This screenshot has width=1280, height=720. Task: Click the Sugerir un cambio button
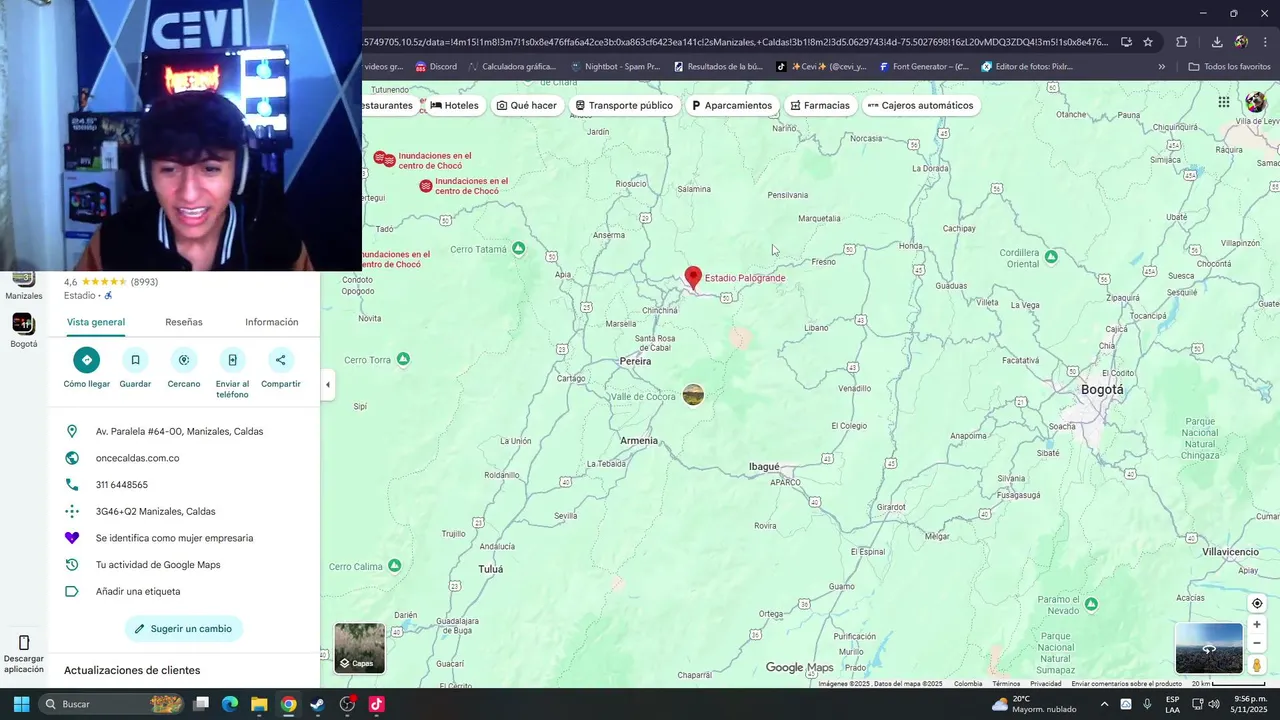(184, 629)
